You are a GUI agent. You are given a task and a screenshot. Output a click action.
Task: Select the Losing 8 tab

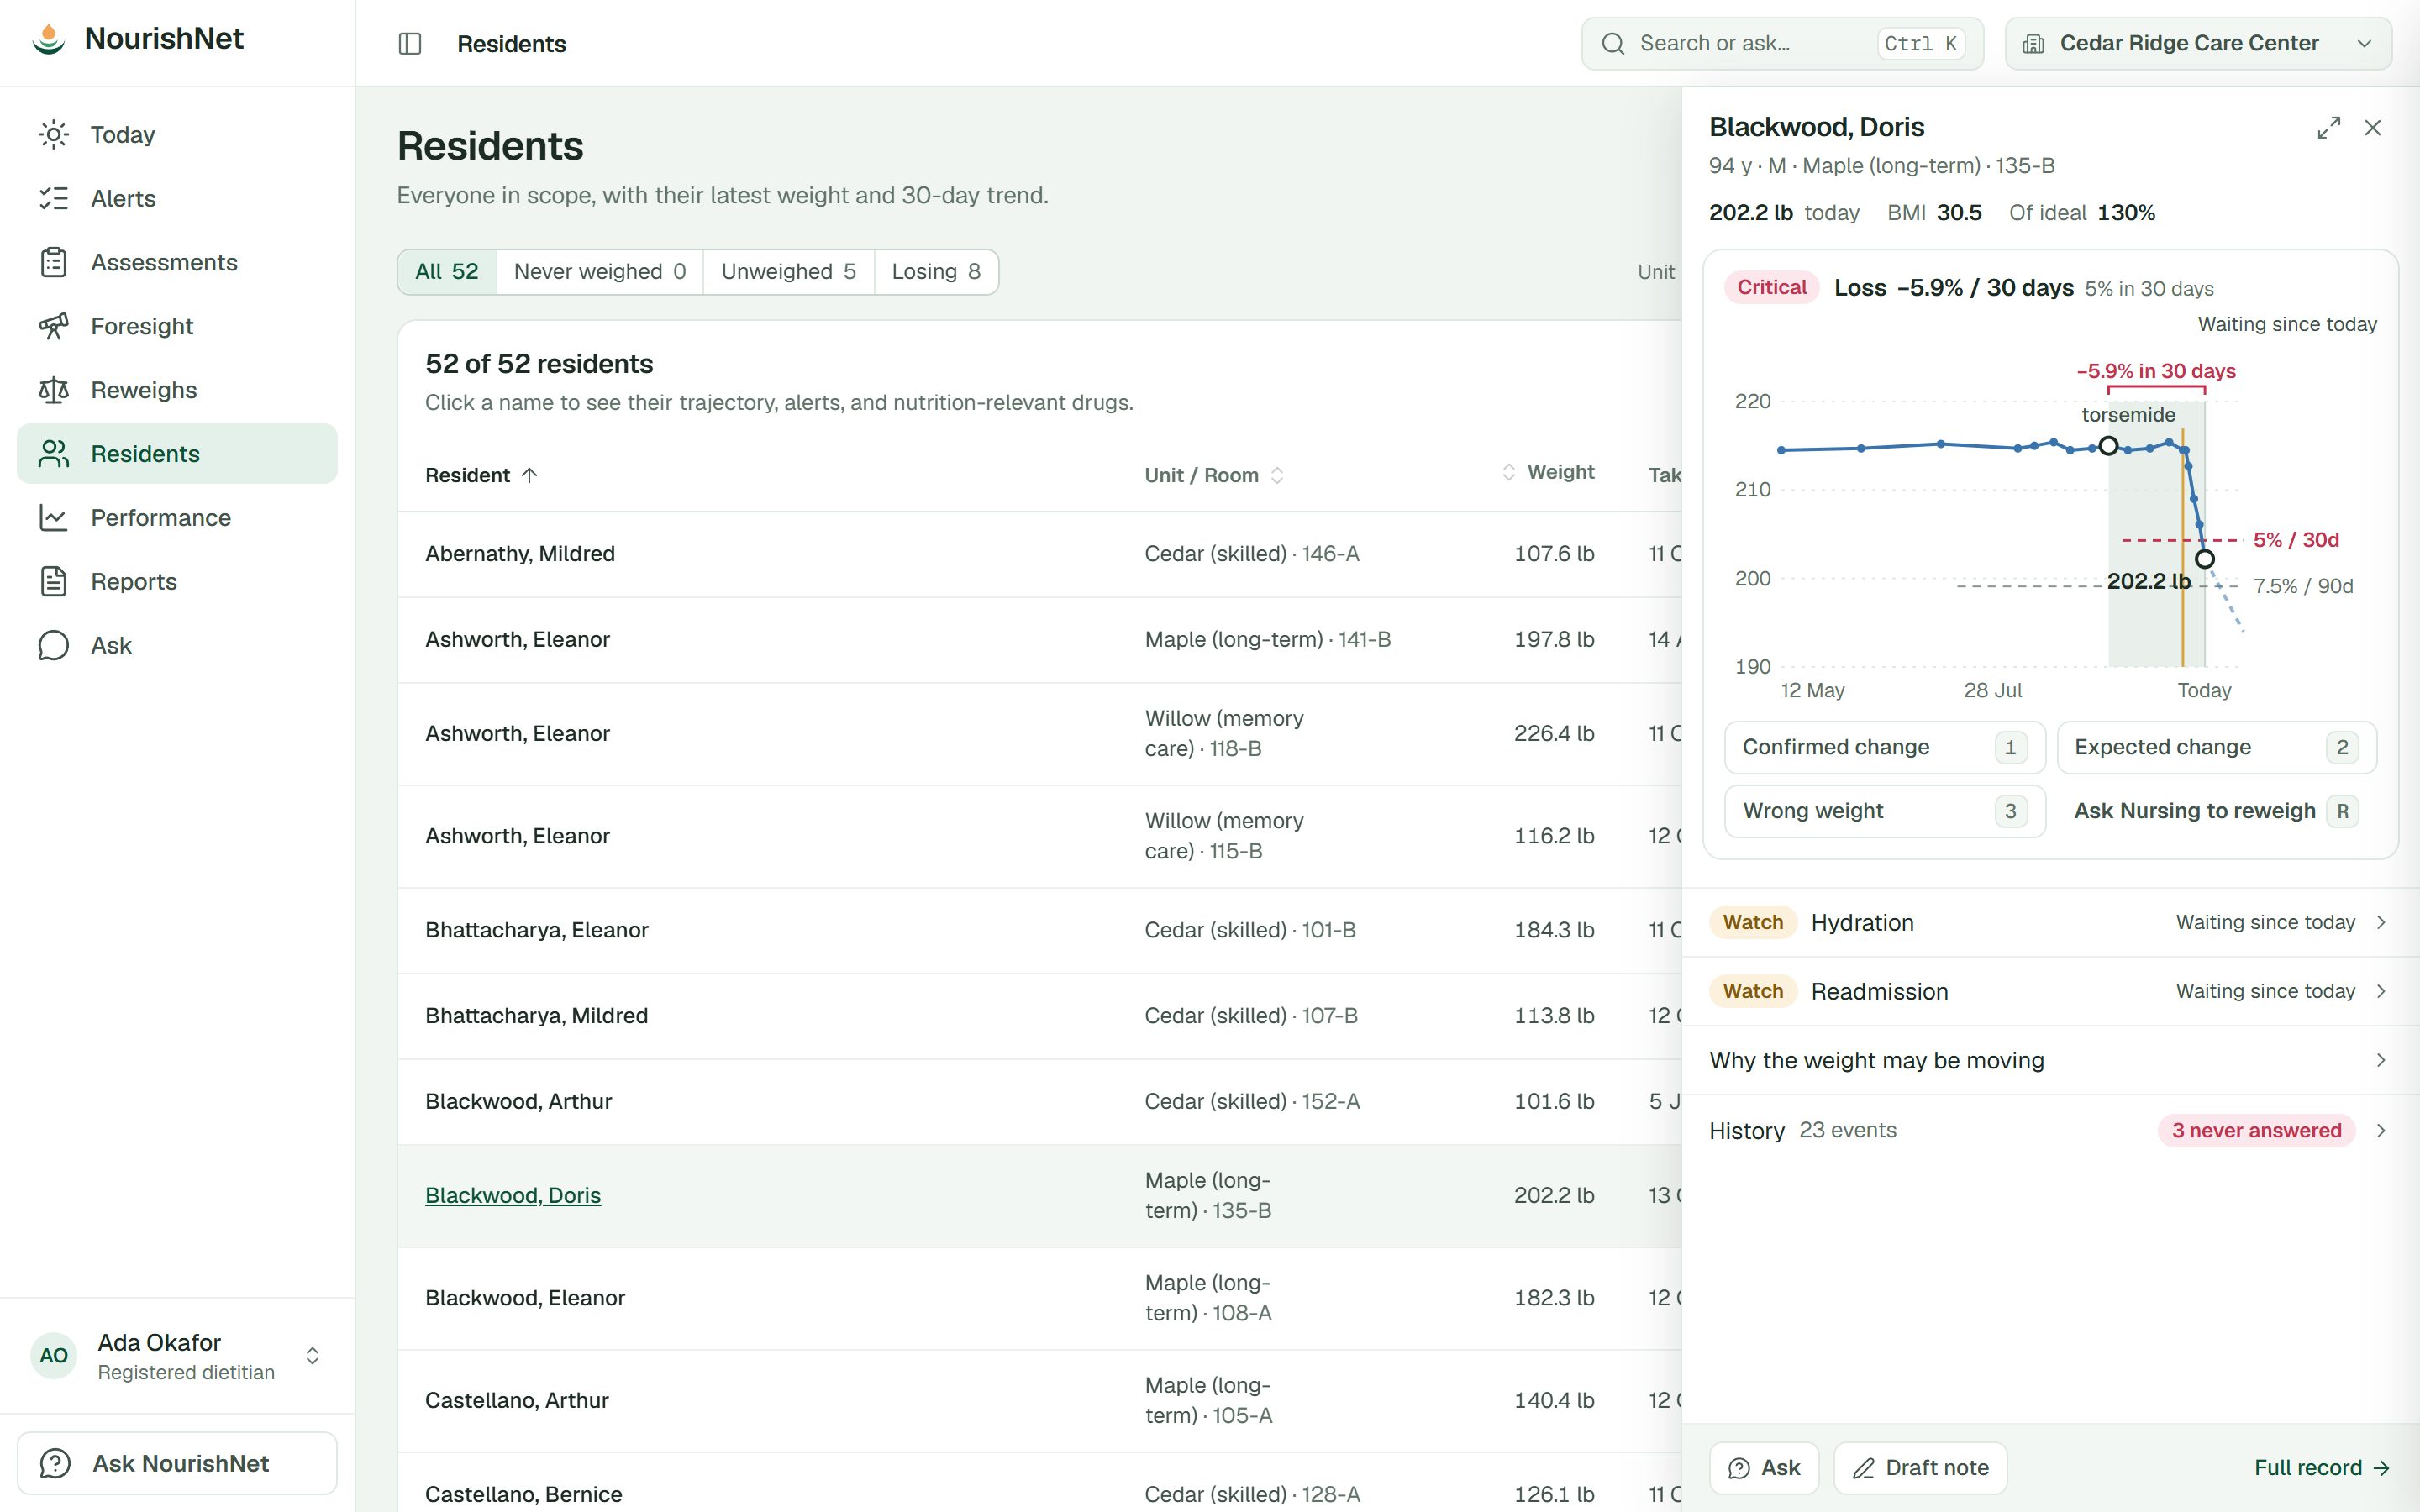point(936,271)
